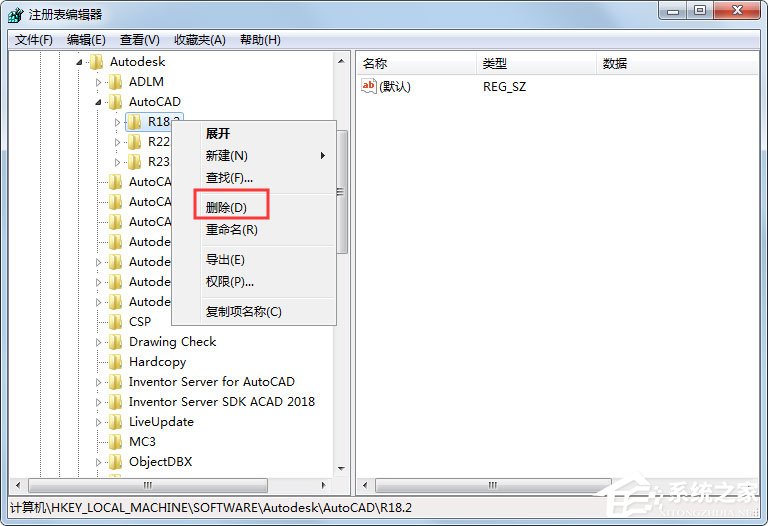Screen dimensions: 768x526
Task: Click the ObjectDBX folder icon
Action: (116, 462)
